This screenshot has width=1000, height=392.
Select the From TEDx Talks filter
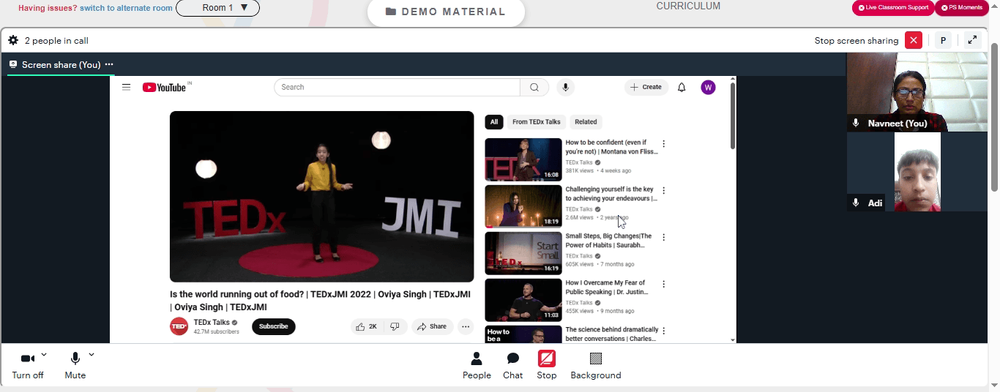(536, 122)
